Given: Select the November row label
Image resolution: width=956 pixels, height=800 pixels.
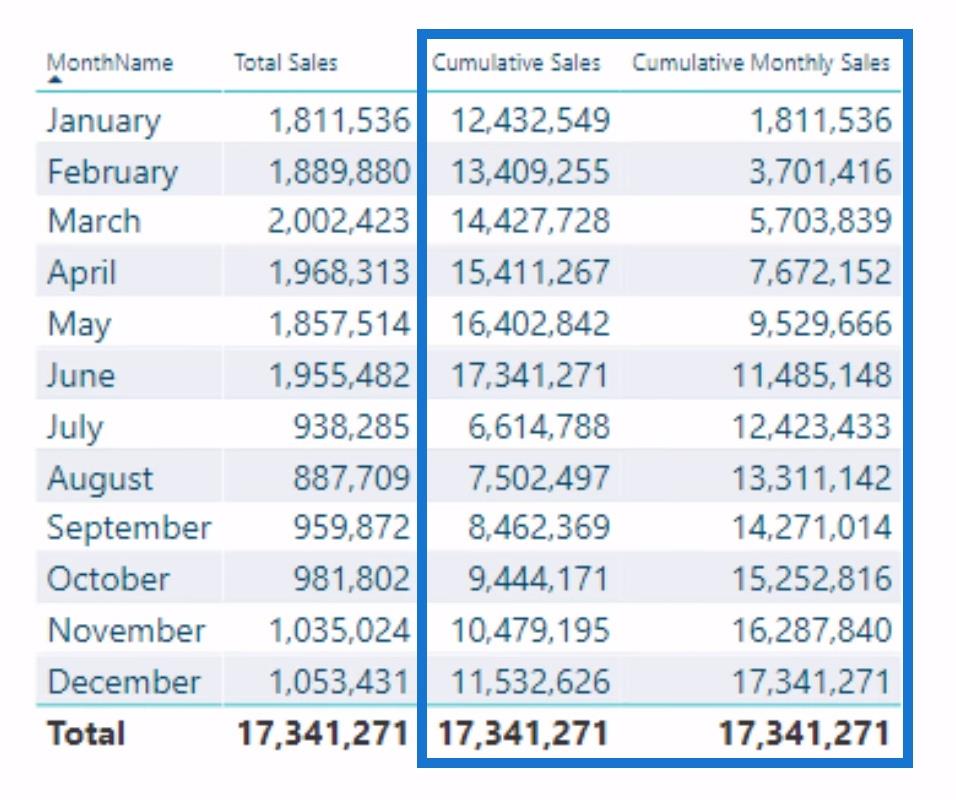Looking at the screenshot, I should 126,630.
